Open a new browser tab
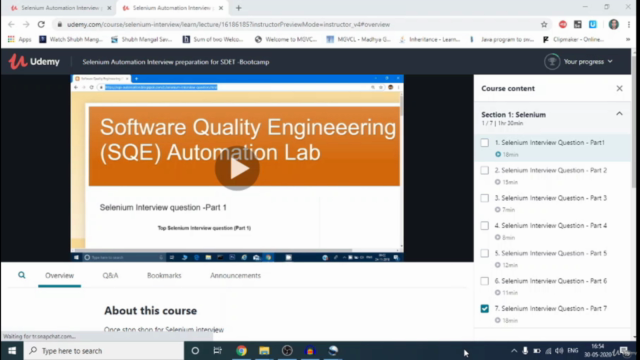Screen dimensions: 640x360 [x=238, y=8]
